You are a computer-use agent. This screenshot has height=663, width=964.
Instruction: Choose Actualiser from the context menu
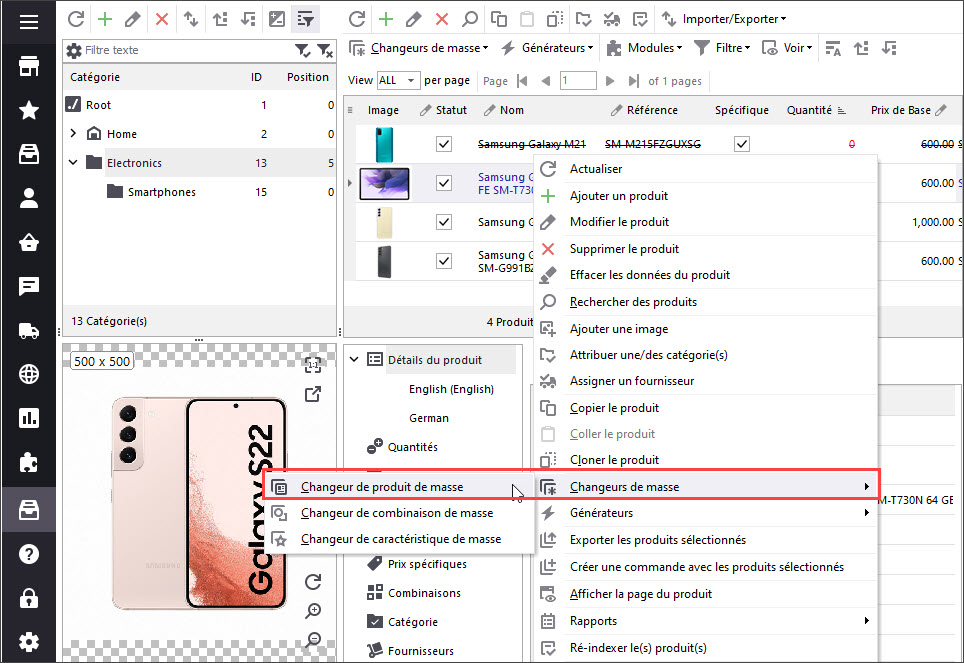706,169
